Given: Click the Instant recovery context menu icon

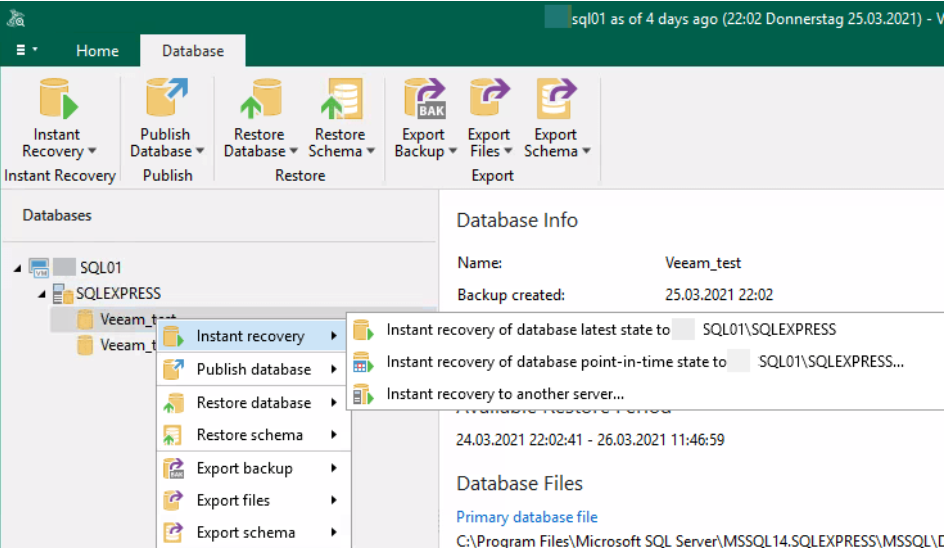Looking at the screenshot, I should click(174, 336).
